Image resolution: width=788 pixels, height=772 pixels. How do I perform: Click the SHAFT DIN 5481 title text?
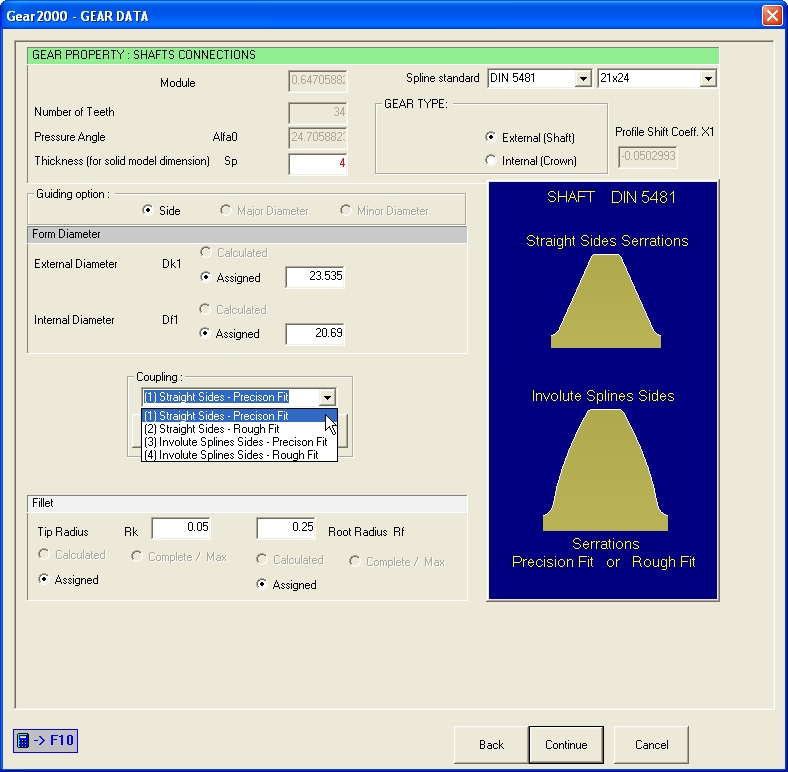click(611, 197)
